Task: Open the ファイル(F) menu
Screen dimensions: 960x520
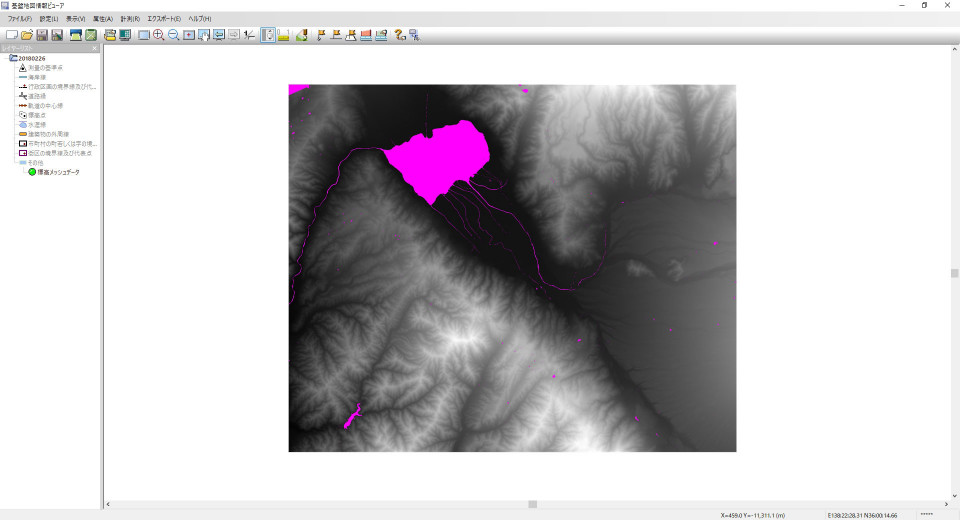Action: [19, 19]
